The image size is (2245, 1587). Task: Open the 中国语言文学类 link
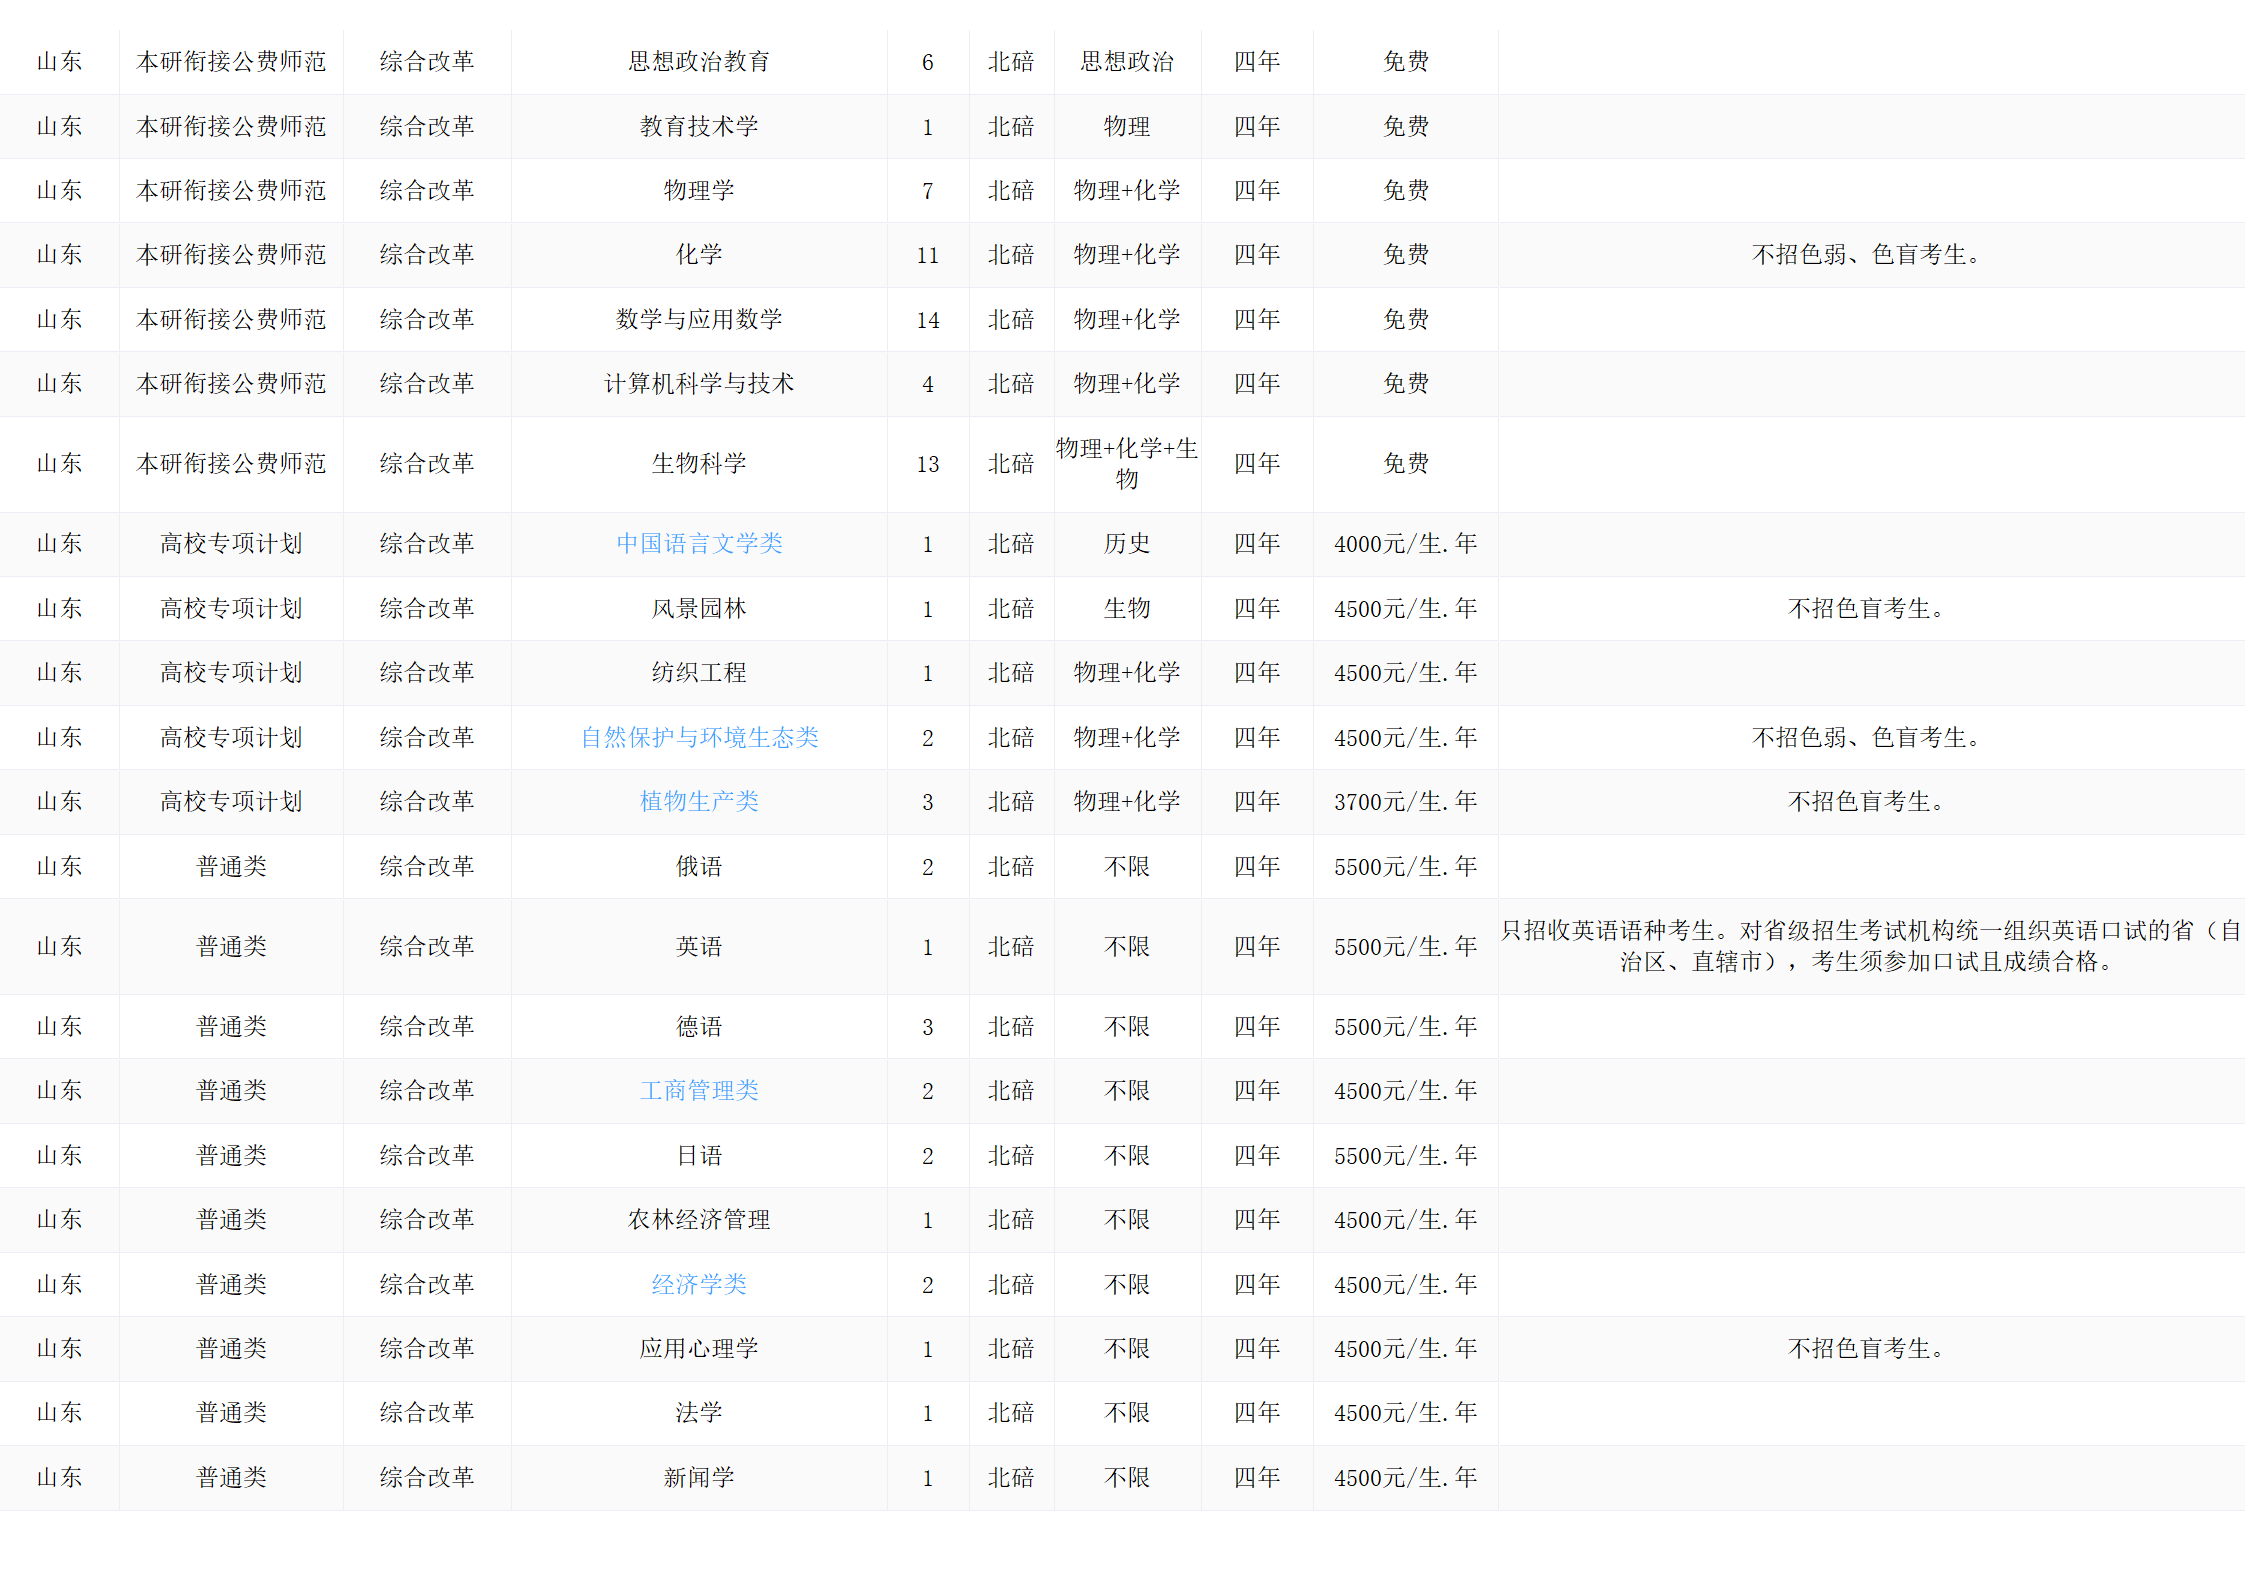(x=699, y=544)
